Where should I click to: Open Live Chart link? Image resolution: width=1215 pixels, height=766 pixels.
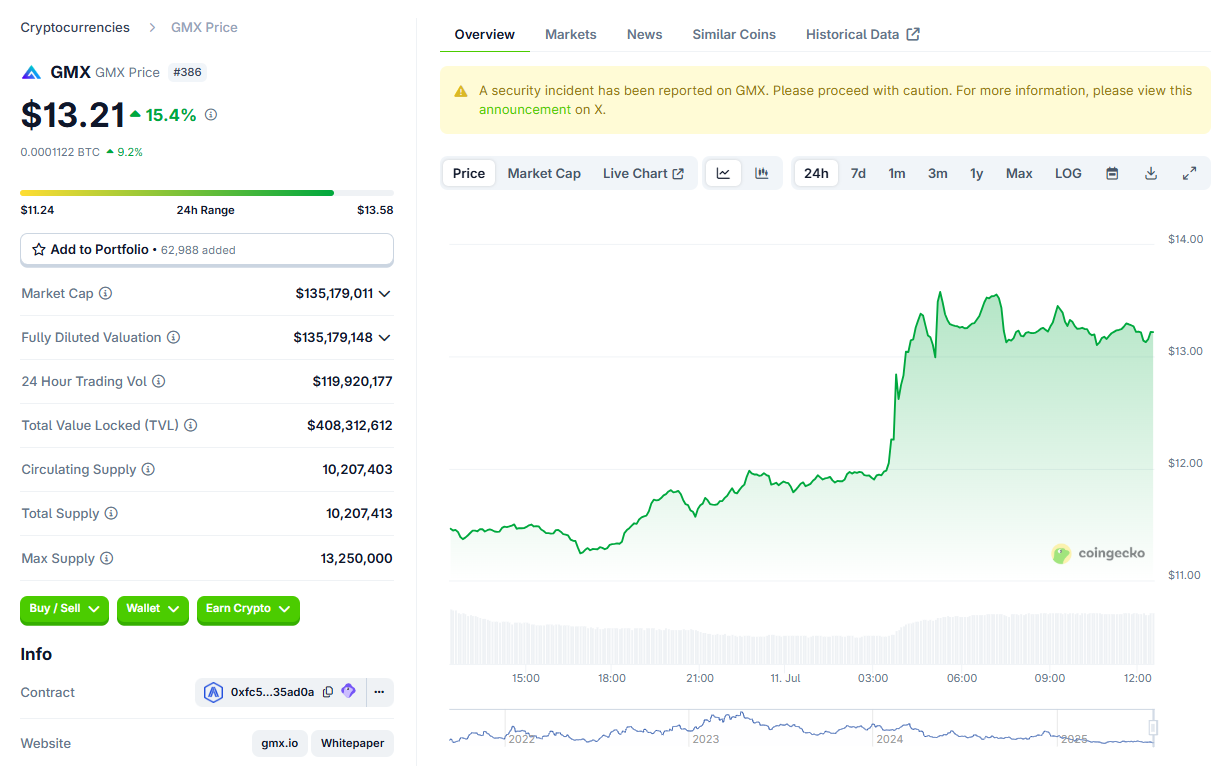pyautogui.click(x=643, y=173)
